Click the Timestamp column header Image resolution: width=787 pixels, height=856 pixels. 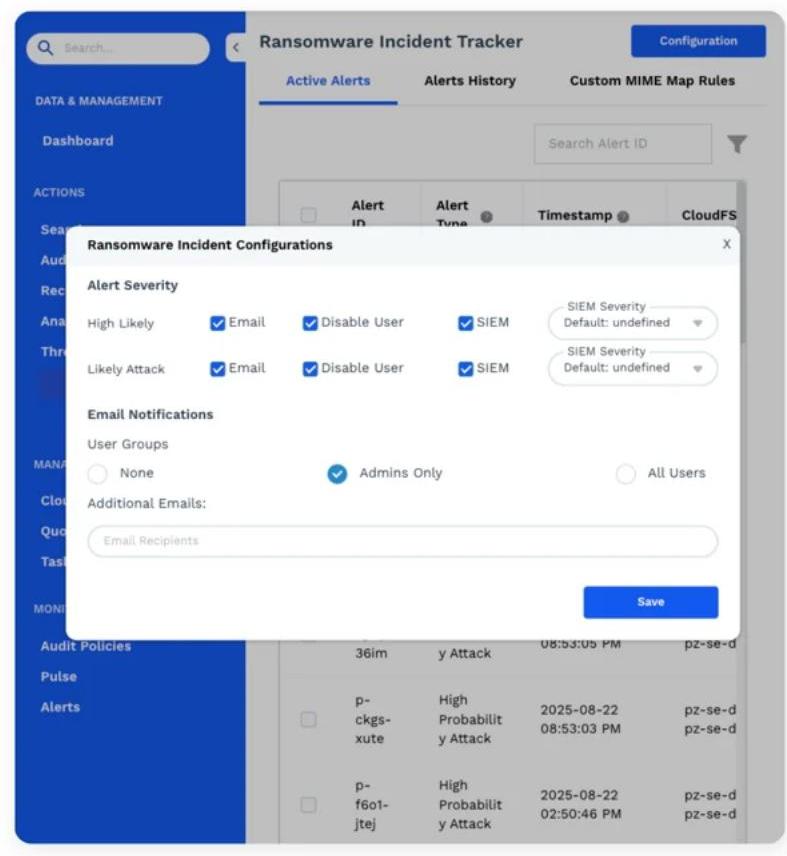[x=575, y=216]
